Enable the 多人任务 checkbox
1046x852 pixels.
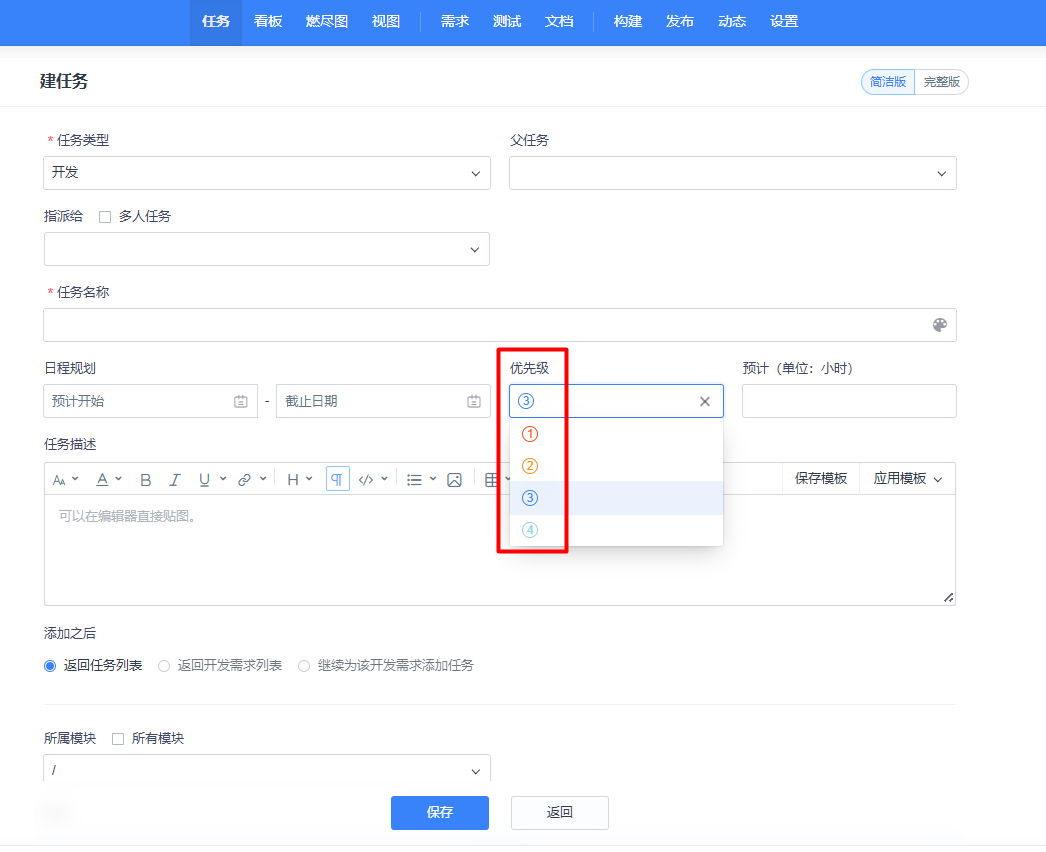click(x=105, y=217)
